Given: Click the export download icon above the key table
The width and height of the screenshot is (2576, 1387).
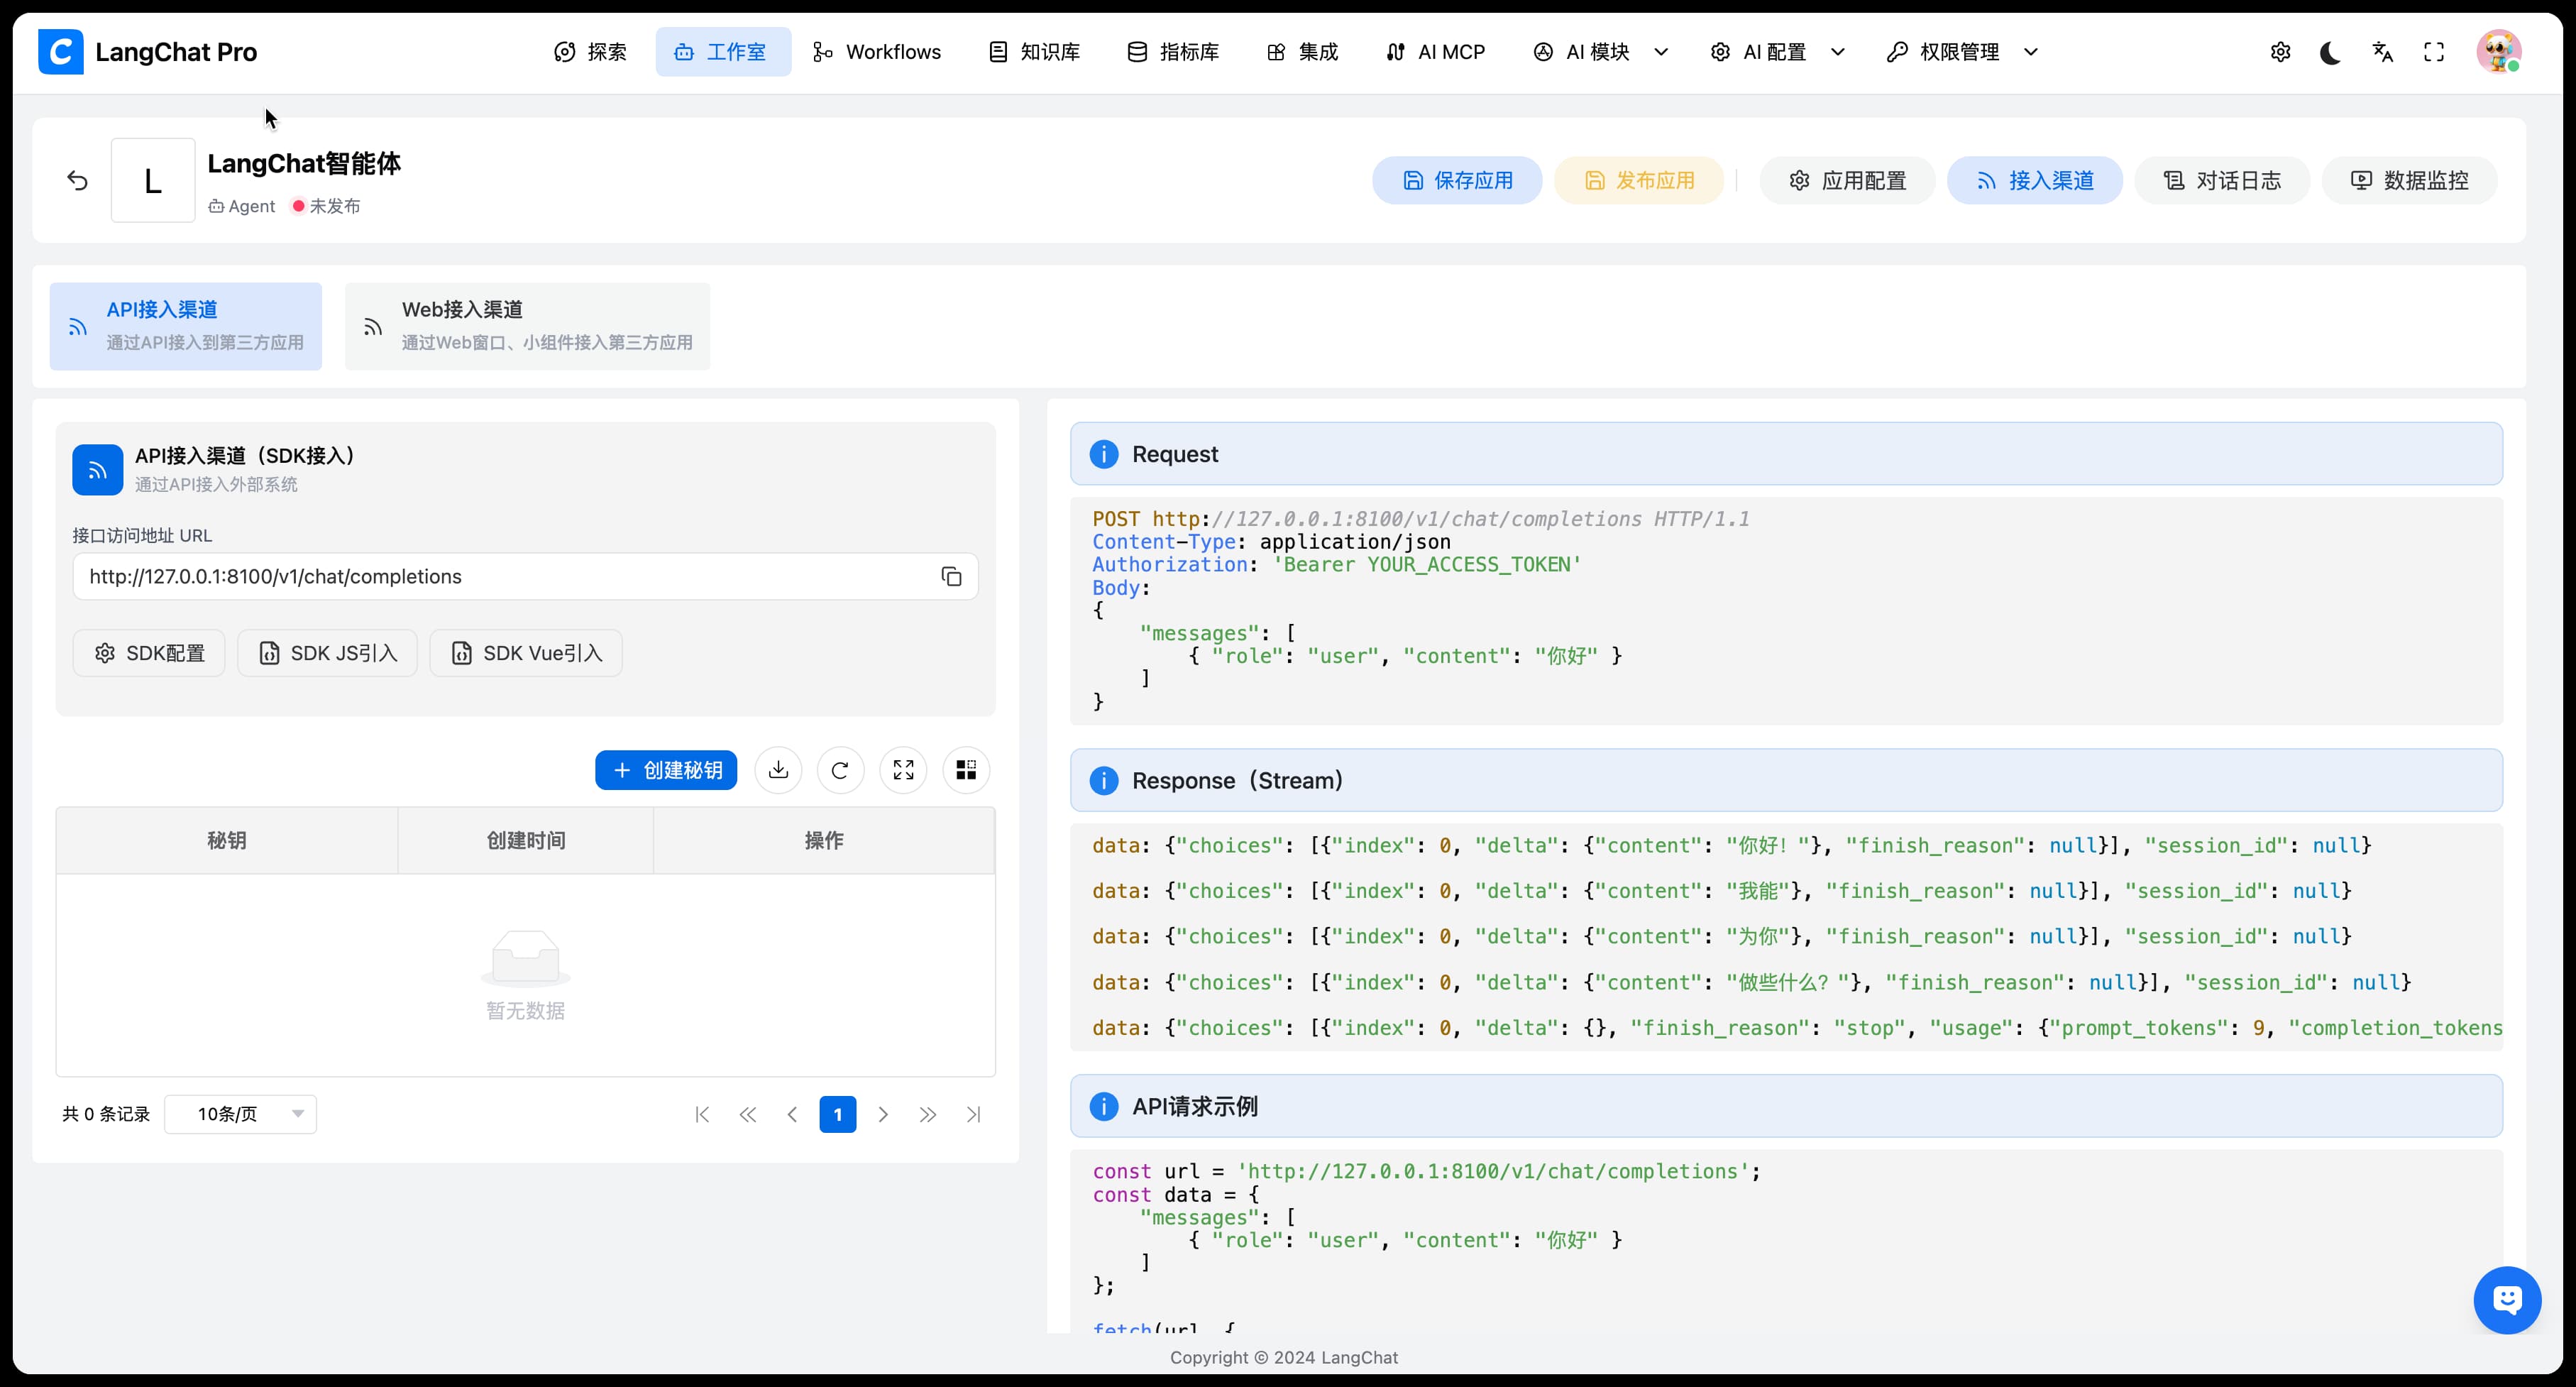Looking at the screenshot, I should pyautogui.click(x=778, y=770).
